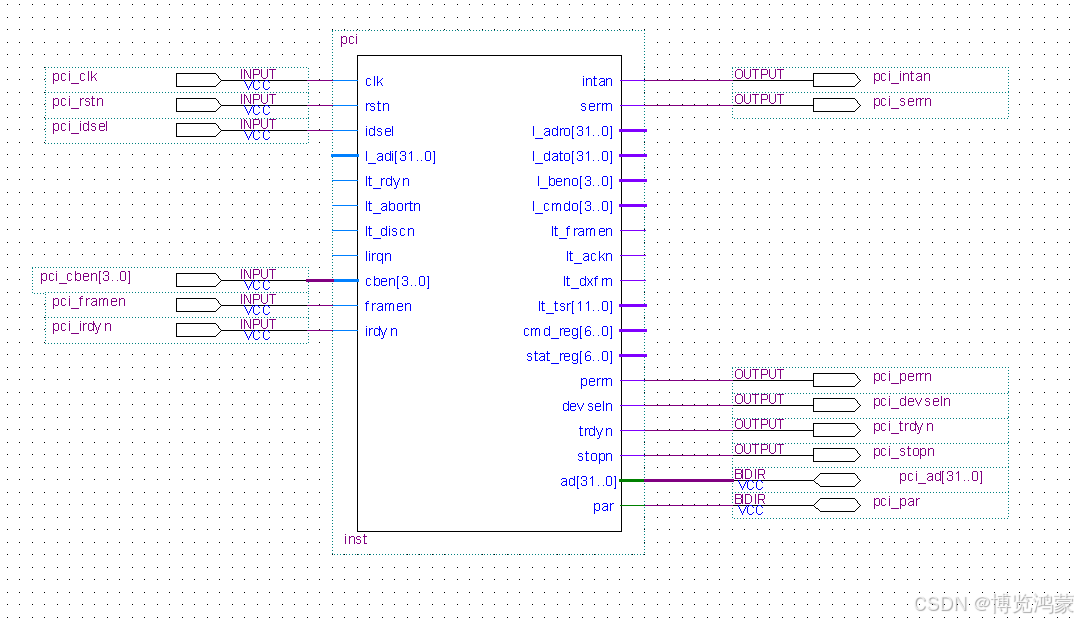Viewport: 1078px width, 621px height.
Task: Click the pci_ad[31..0] pin name label
Action: 940,477
